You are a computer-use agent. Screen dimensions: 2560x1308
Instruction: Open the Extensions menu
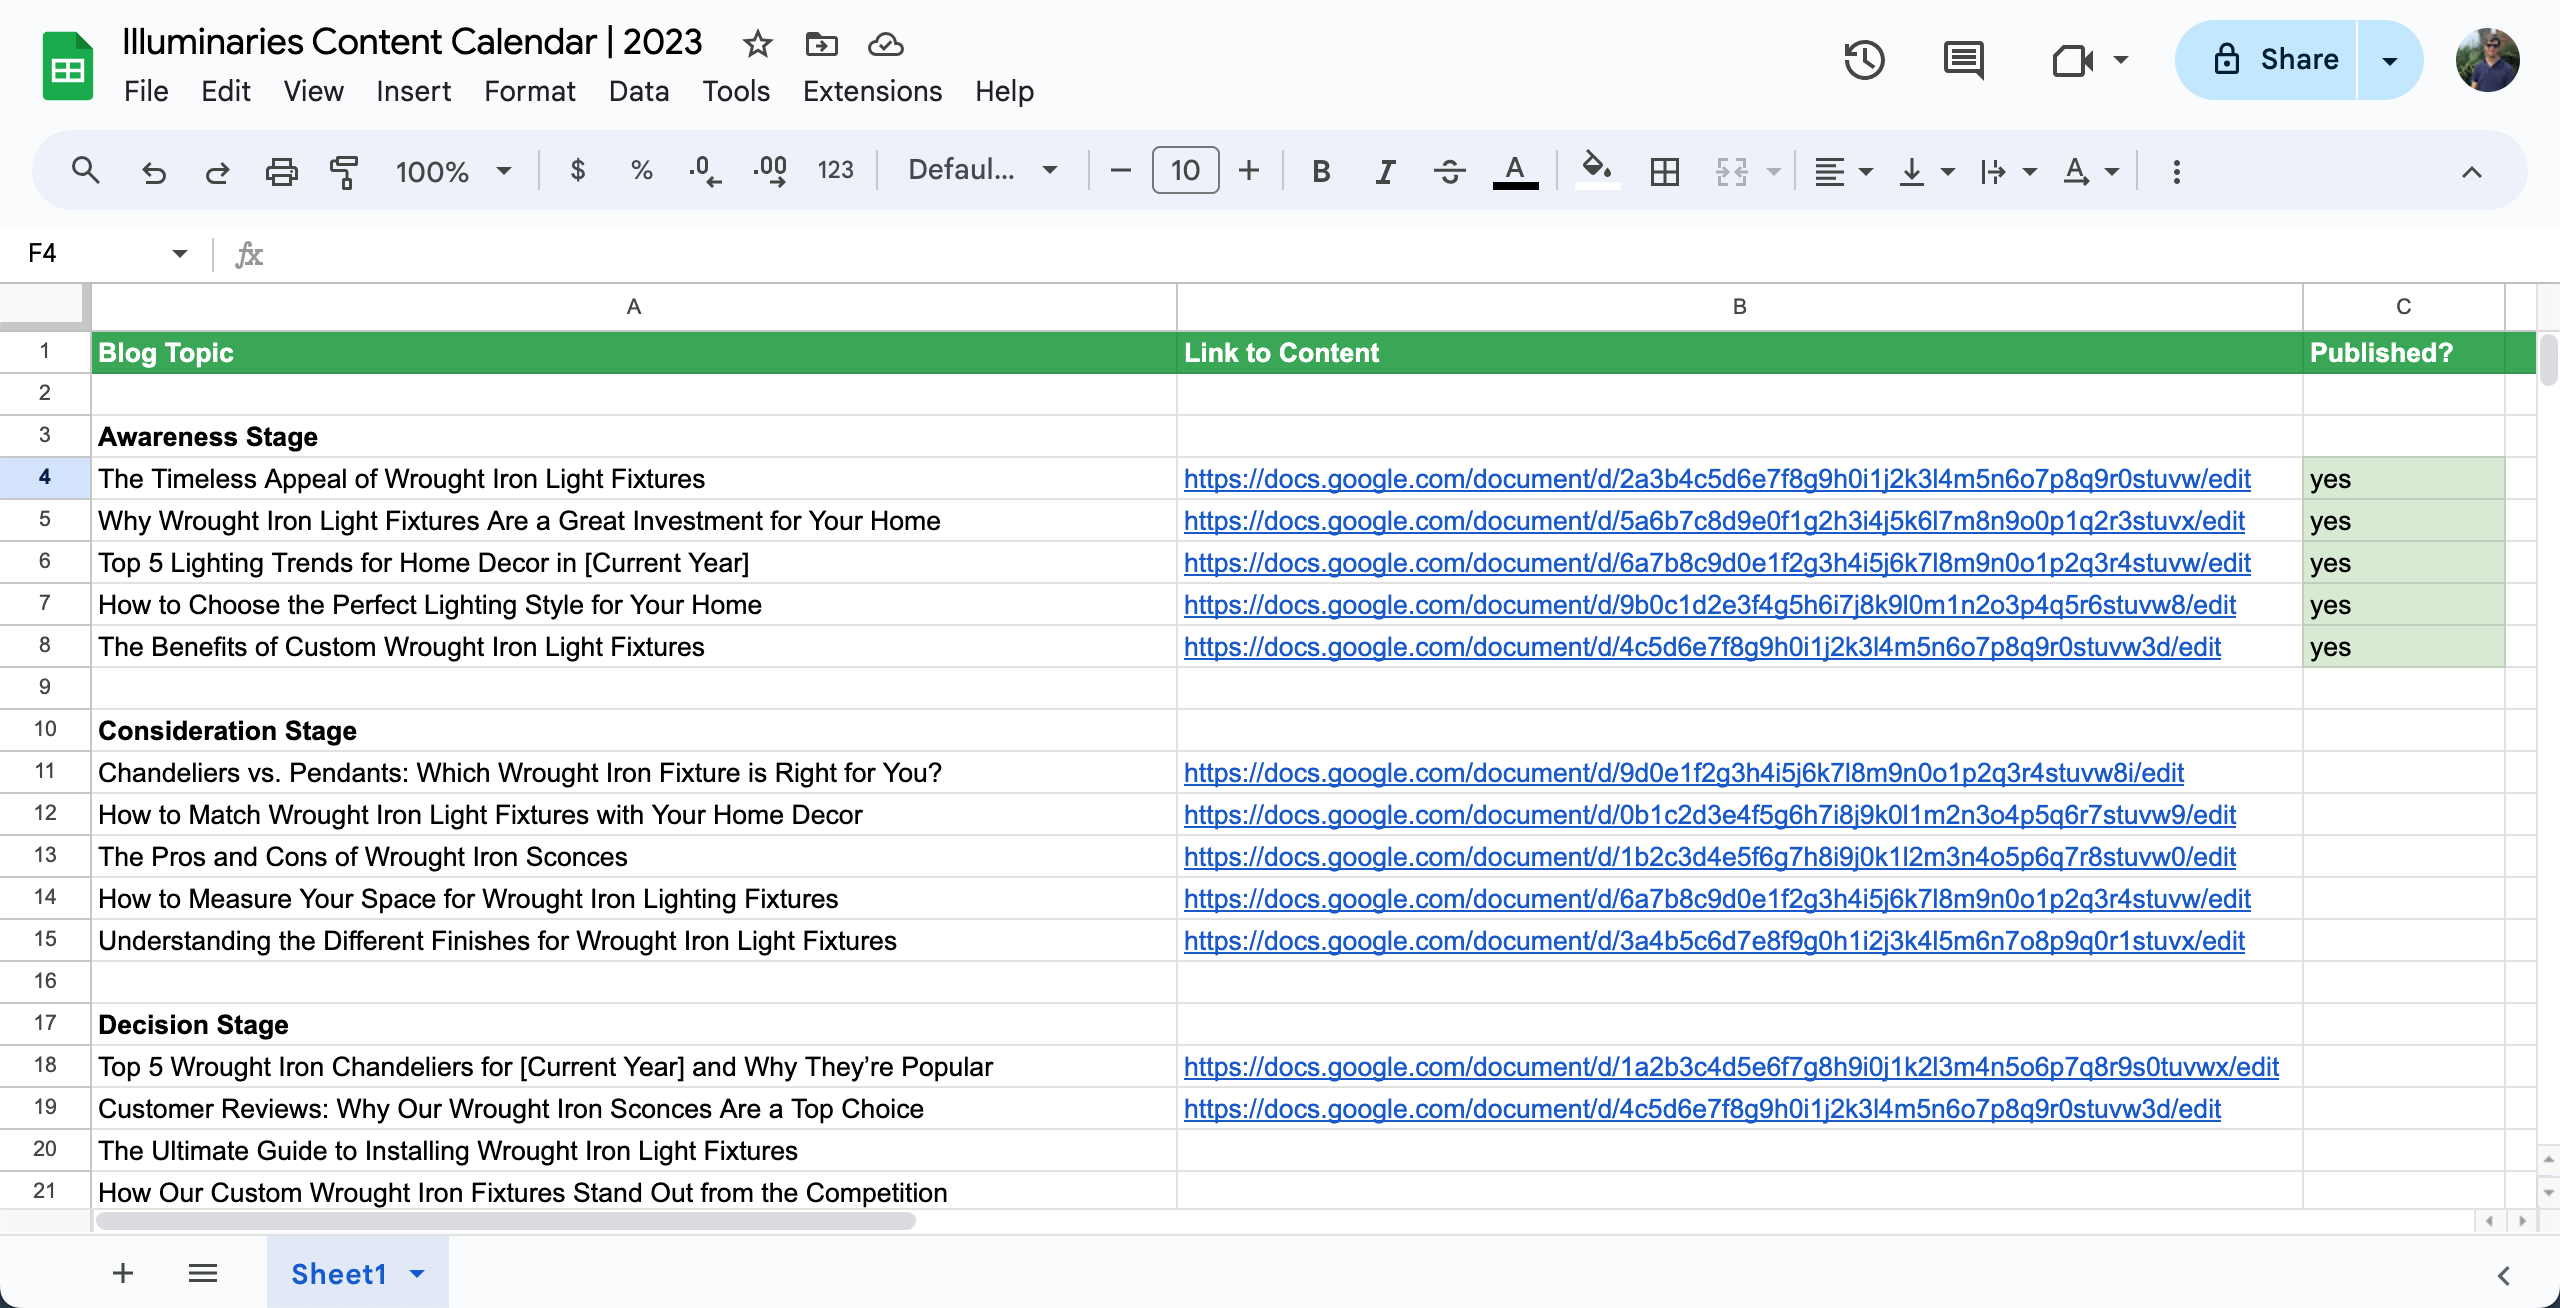[x=872, y=91]
